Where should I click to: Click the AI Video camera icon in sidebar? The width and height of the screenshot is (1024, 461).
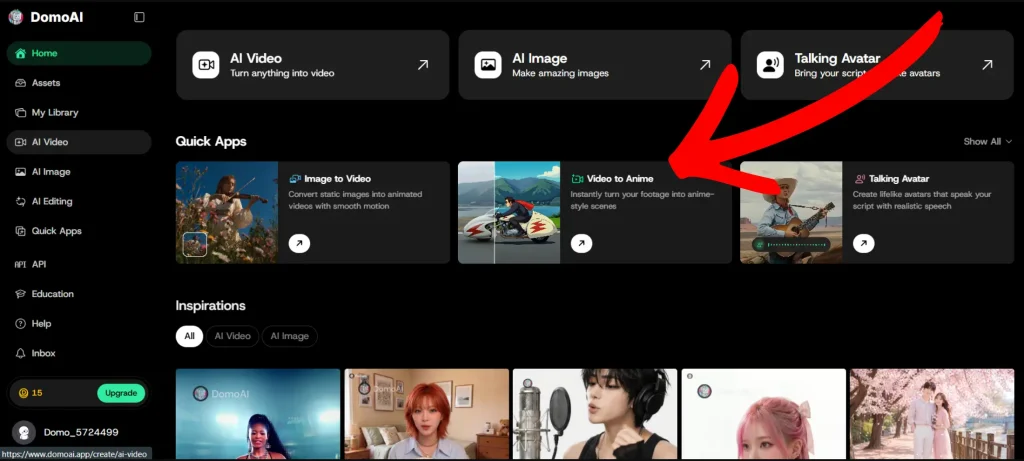(x=20, y=142)
